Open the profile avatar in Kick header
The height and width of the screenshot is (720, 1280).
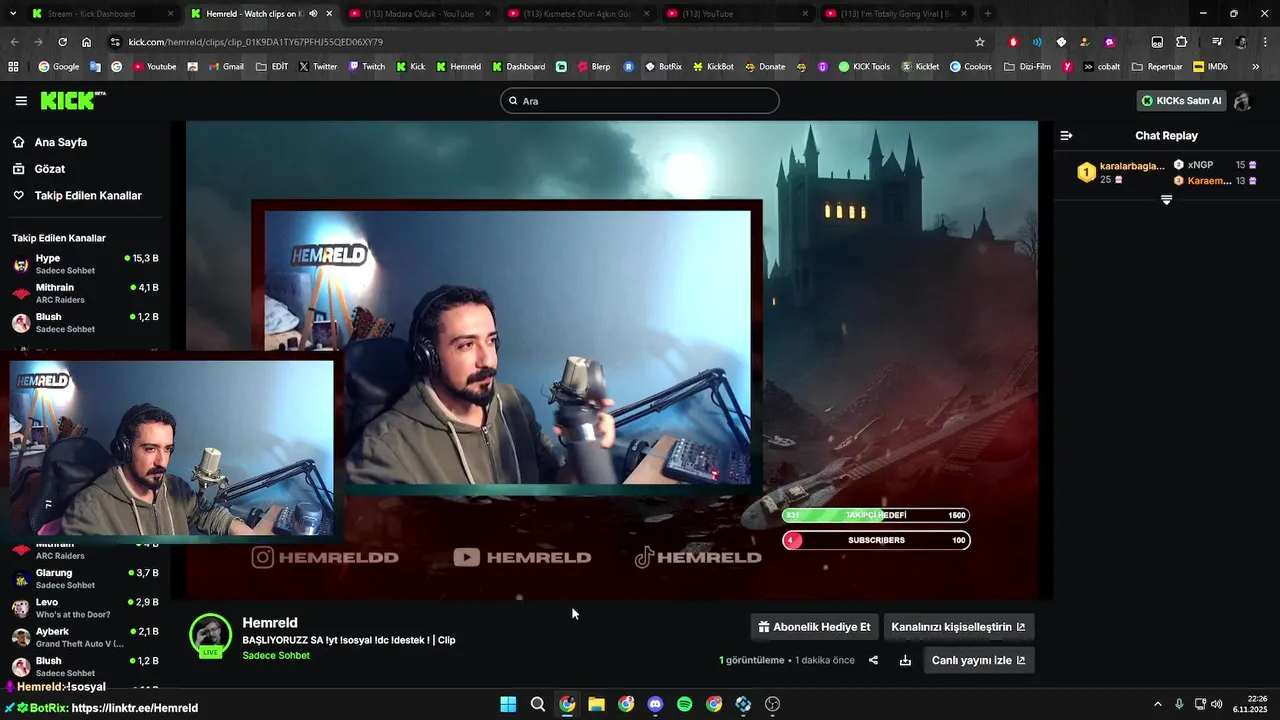(x=1242, y=101)
